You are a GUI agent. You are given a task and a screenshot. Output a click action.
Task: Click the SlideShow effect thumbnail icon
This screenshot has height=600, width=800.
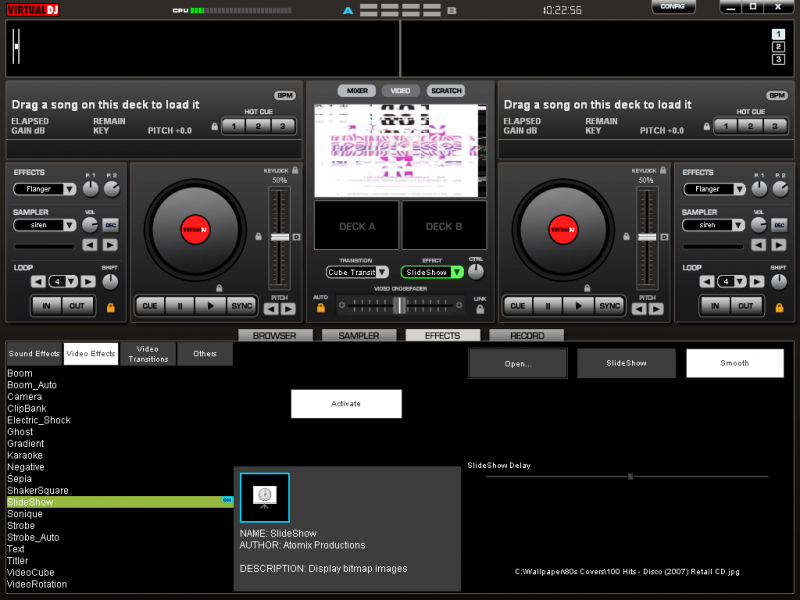point(265,497)
